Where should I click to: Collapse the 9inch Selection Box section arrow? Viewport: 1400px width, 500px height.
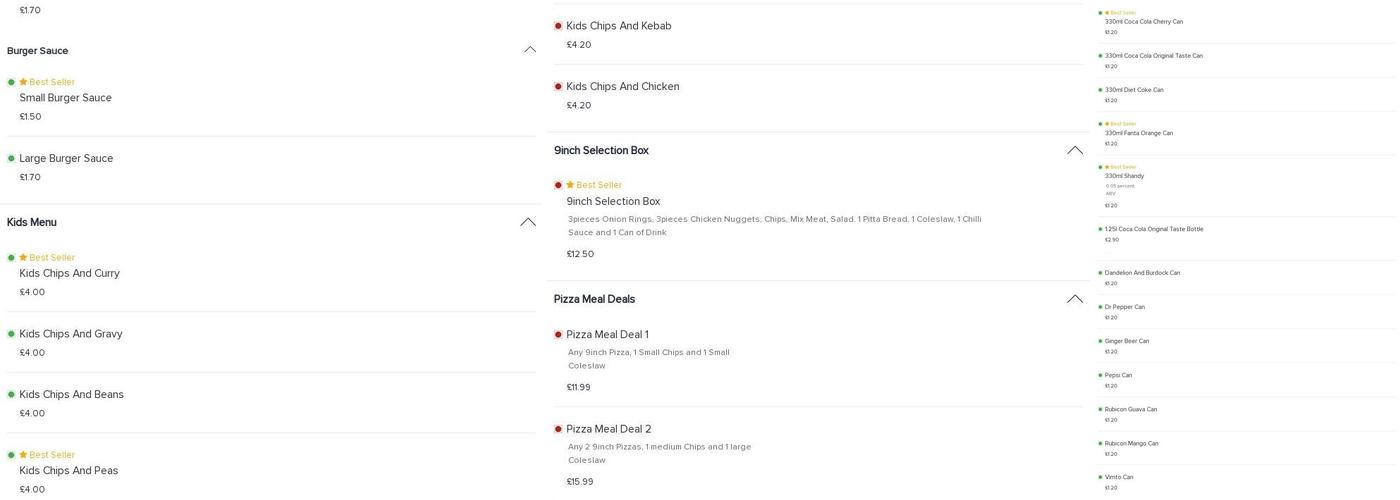click(1075, 150)
